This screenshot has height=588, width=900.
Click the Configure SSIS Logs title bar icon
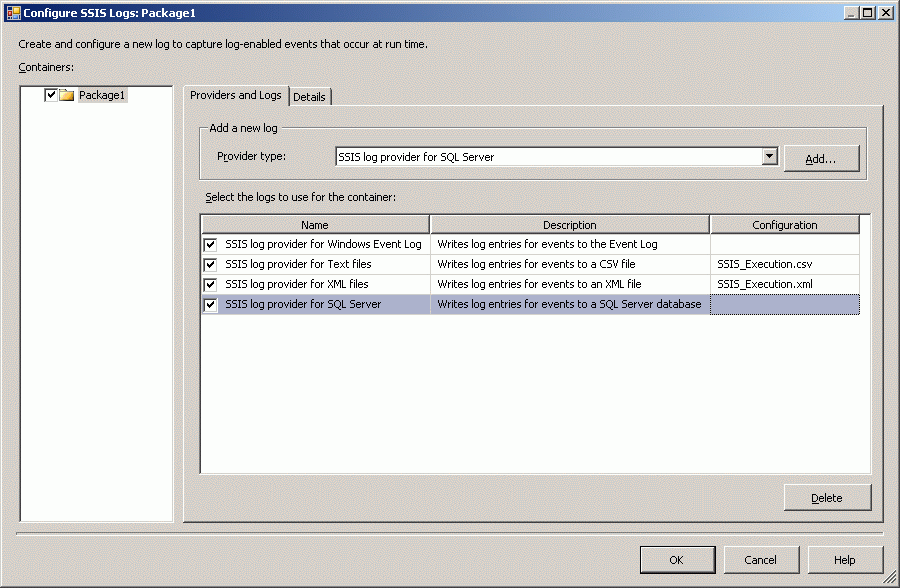pyautogui.click(x=13, y=13)
